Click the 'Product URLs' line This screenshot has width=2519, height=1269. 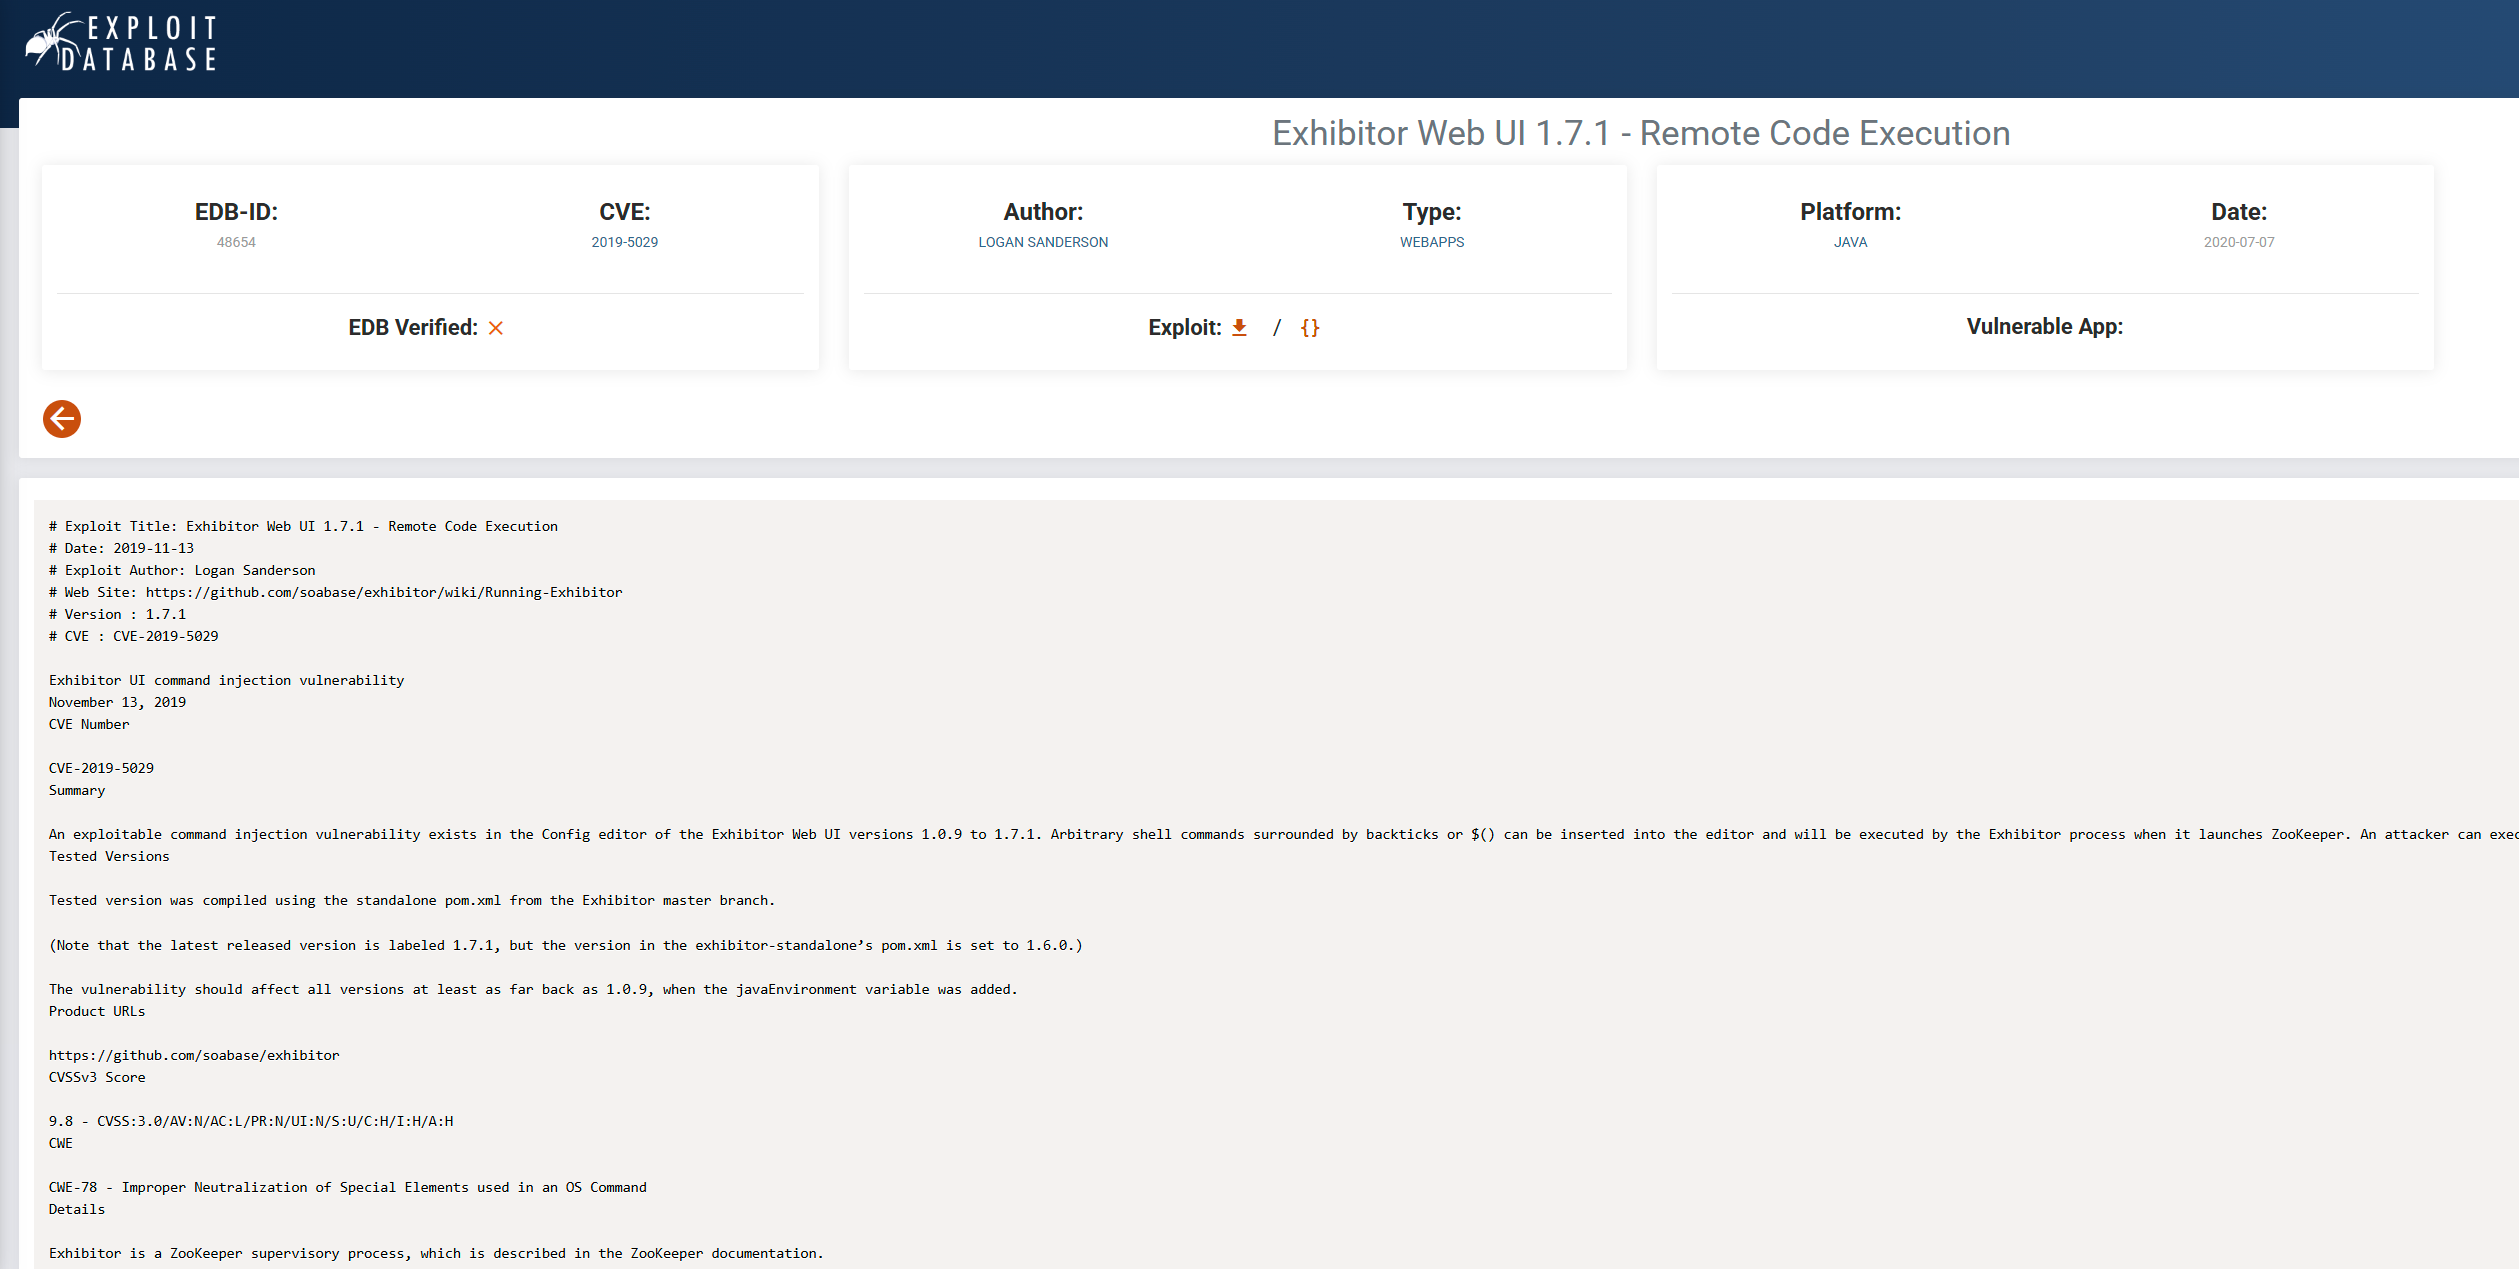97,1011
